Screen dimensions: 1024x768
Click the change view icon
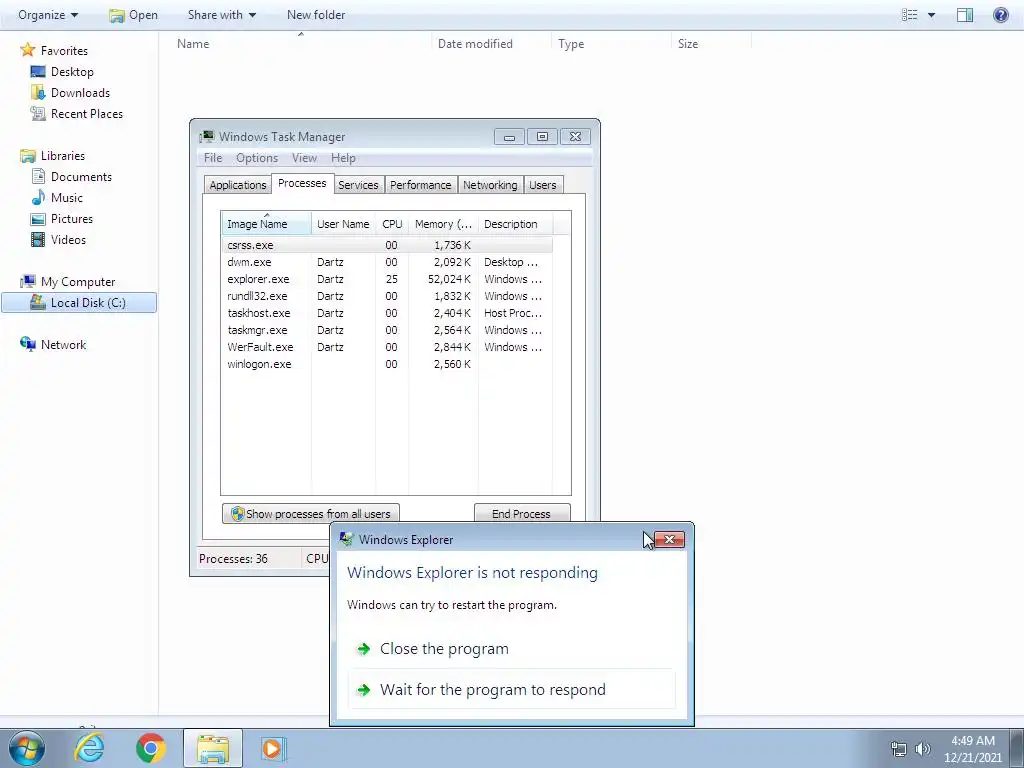910,14
